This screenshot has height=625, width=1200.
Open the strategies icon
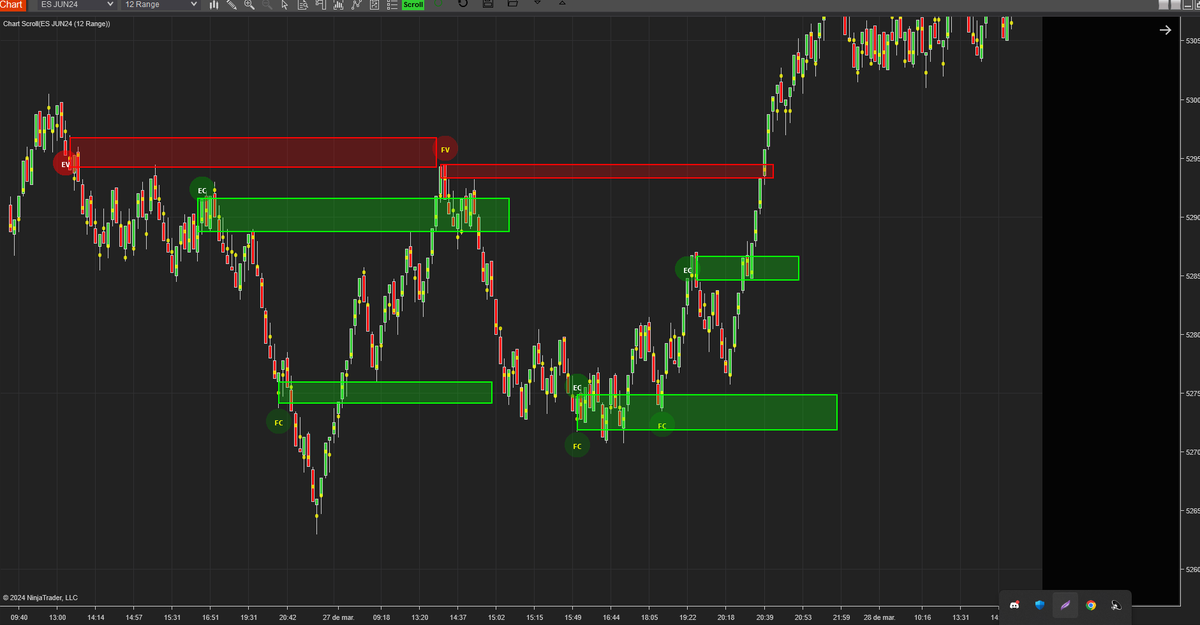pyautogui.click(x=356, y=5)
